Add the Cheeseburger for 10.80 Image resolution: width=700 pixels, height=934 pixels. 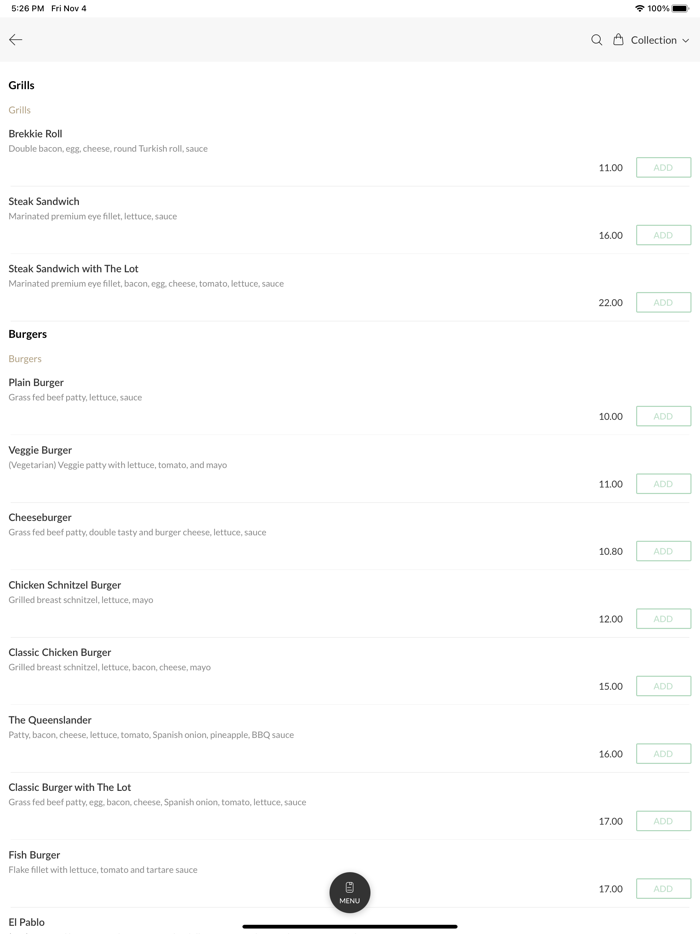(663, 551)
